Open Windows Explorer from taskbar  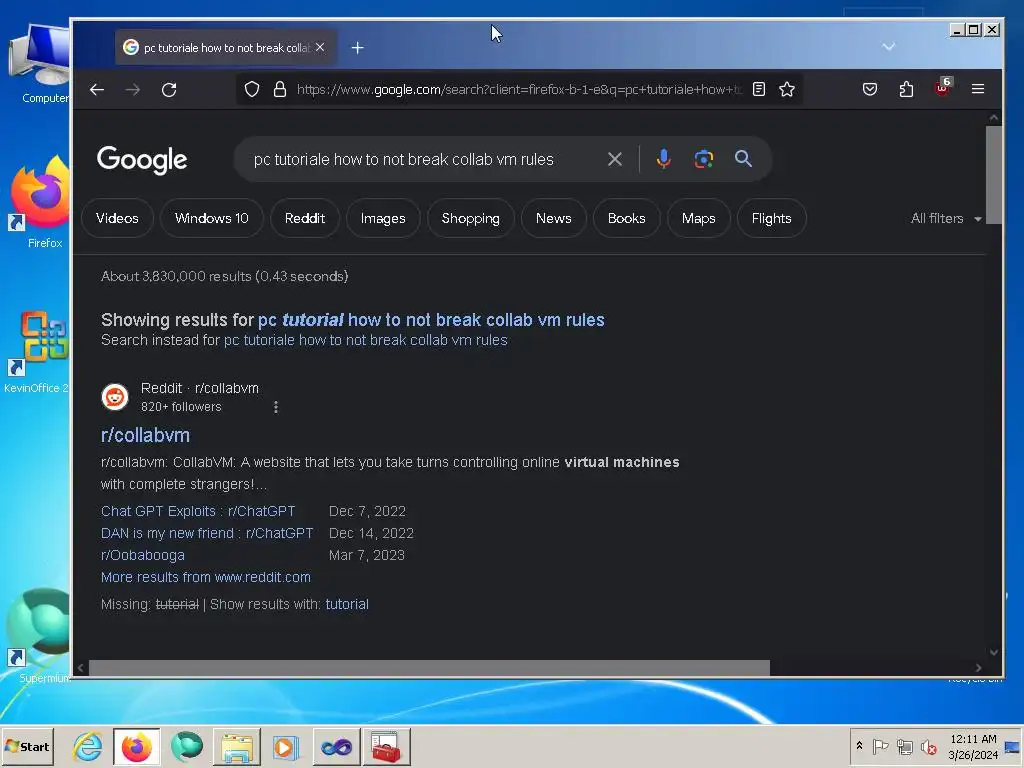(x=236, y=746)
